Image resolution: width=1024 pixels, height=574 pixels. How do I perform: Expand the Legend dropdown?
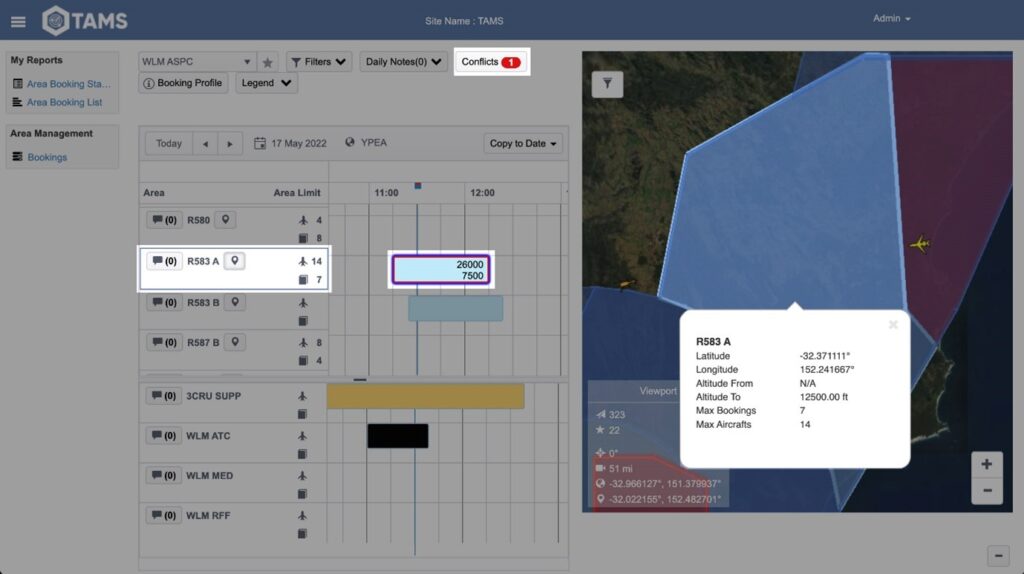pyautogui.click(x=266, y=83)
